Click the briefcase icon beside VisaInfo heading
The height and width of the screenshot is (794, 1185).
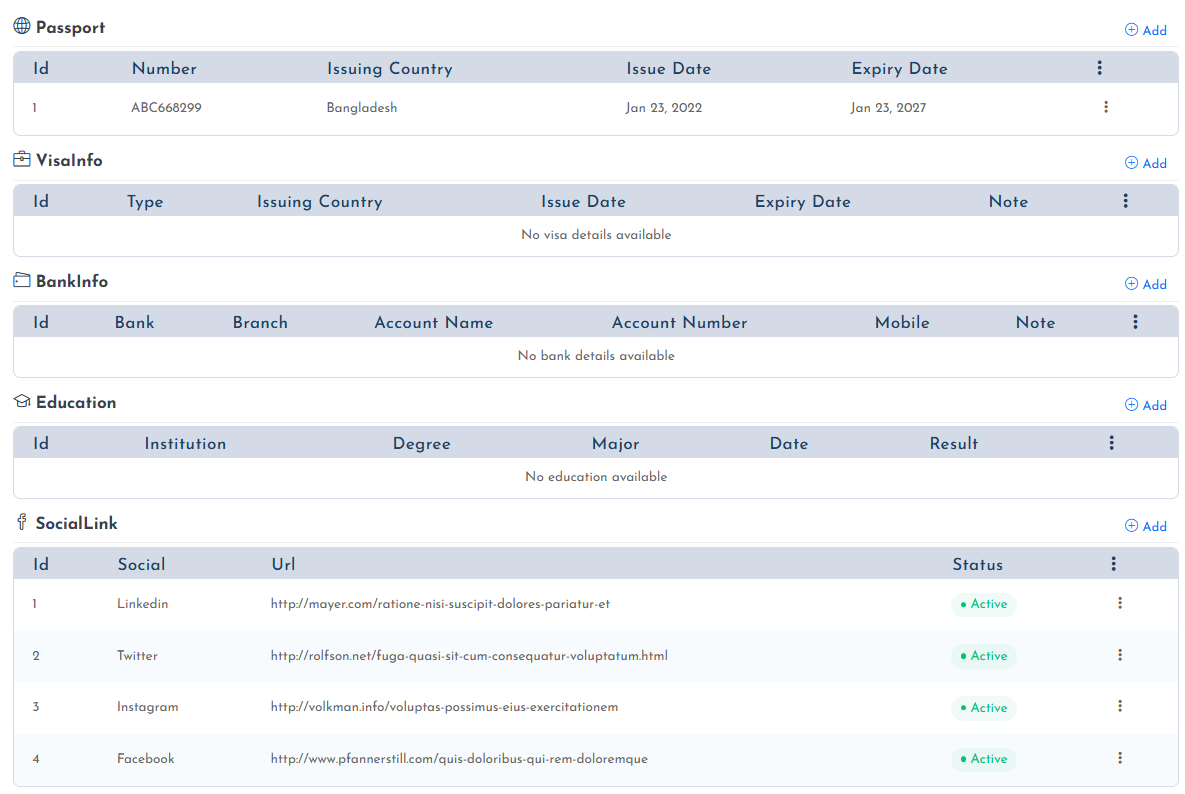19,159
